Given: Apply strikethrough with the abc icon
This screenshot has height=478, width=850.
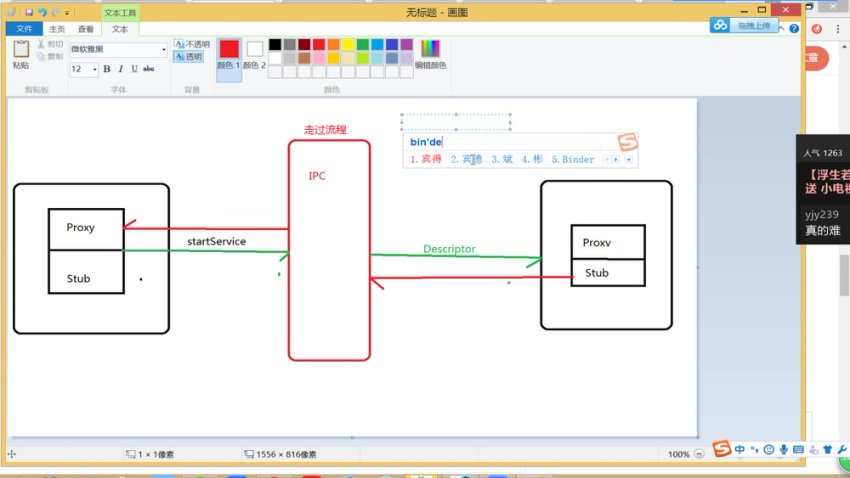Looking at the screenshot, I should click(x=149, y=69).
